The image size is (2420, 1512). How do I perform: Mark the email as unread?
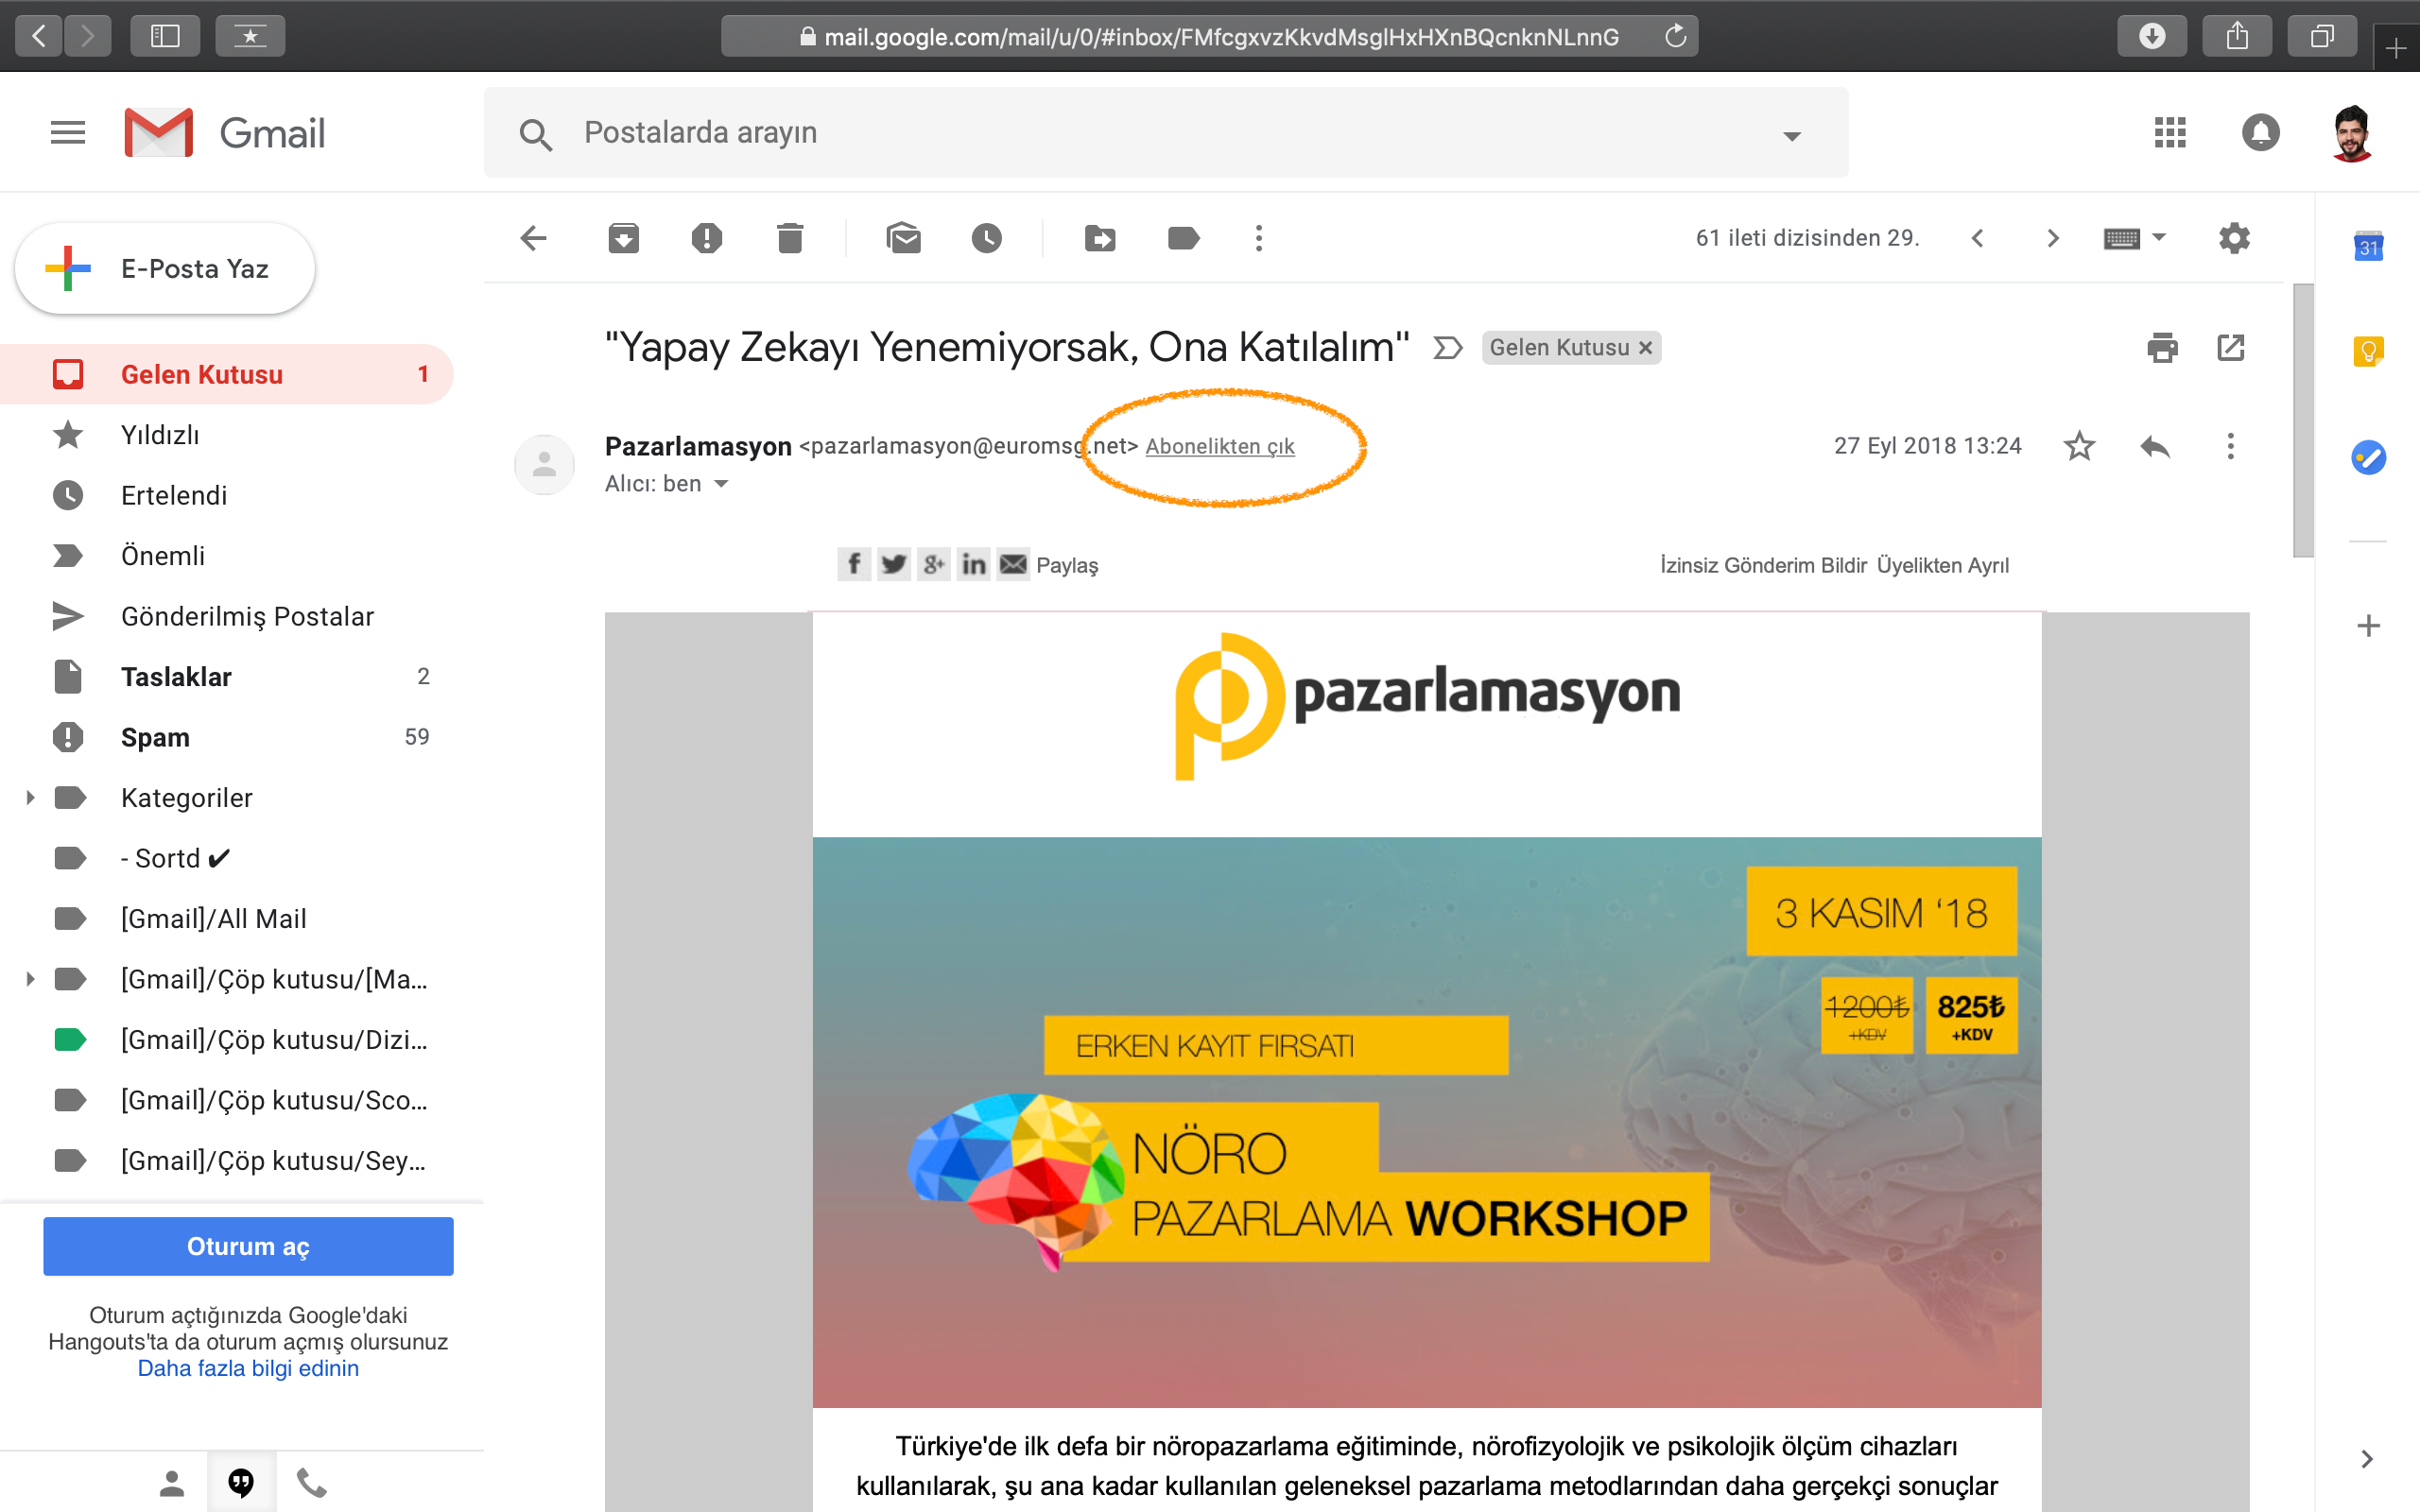click(904, 238)
